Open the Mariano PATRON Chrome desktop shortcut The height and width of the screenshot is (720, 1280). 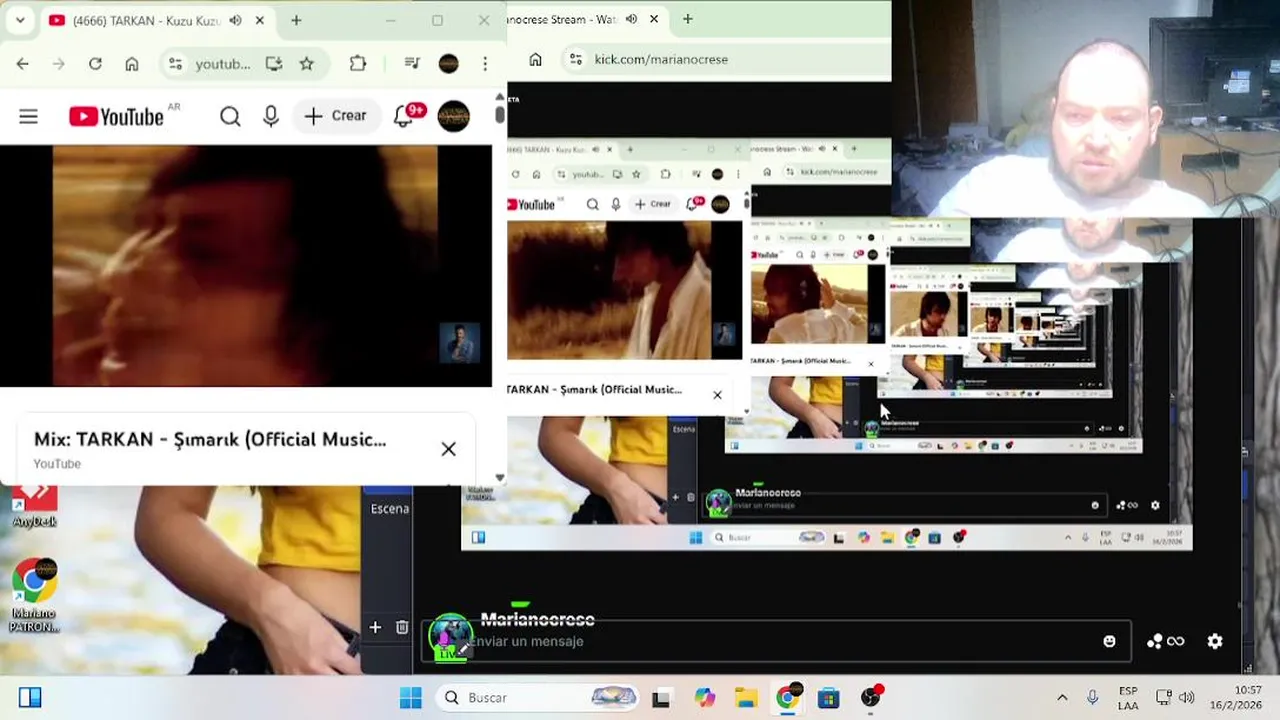[x=34, y=595]
